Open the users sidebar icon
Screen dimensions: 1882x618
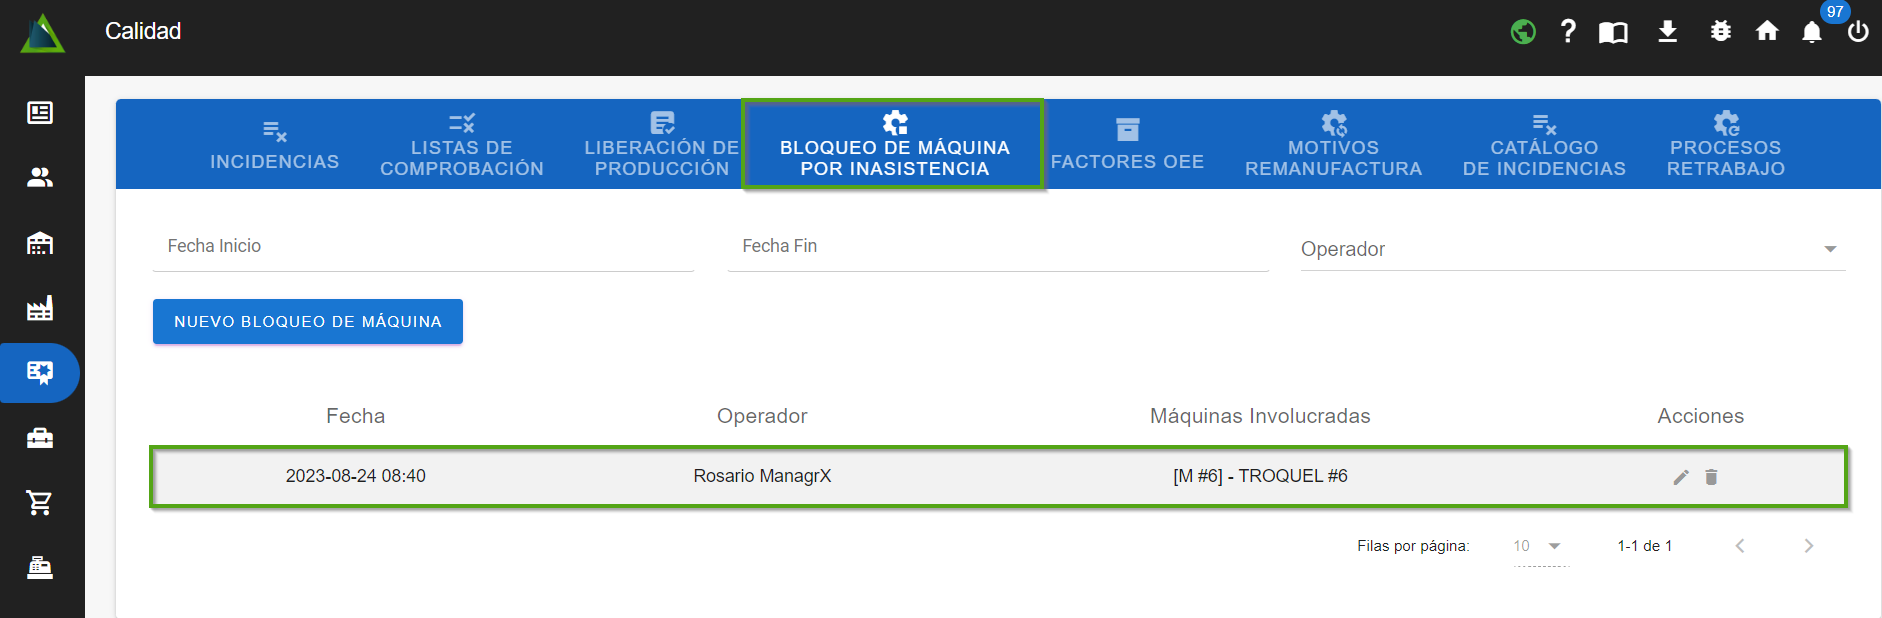(40, 178)
